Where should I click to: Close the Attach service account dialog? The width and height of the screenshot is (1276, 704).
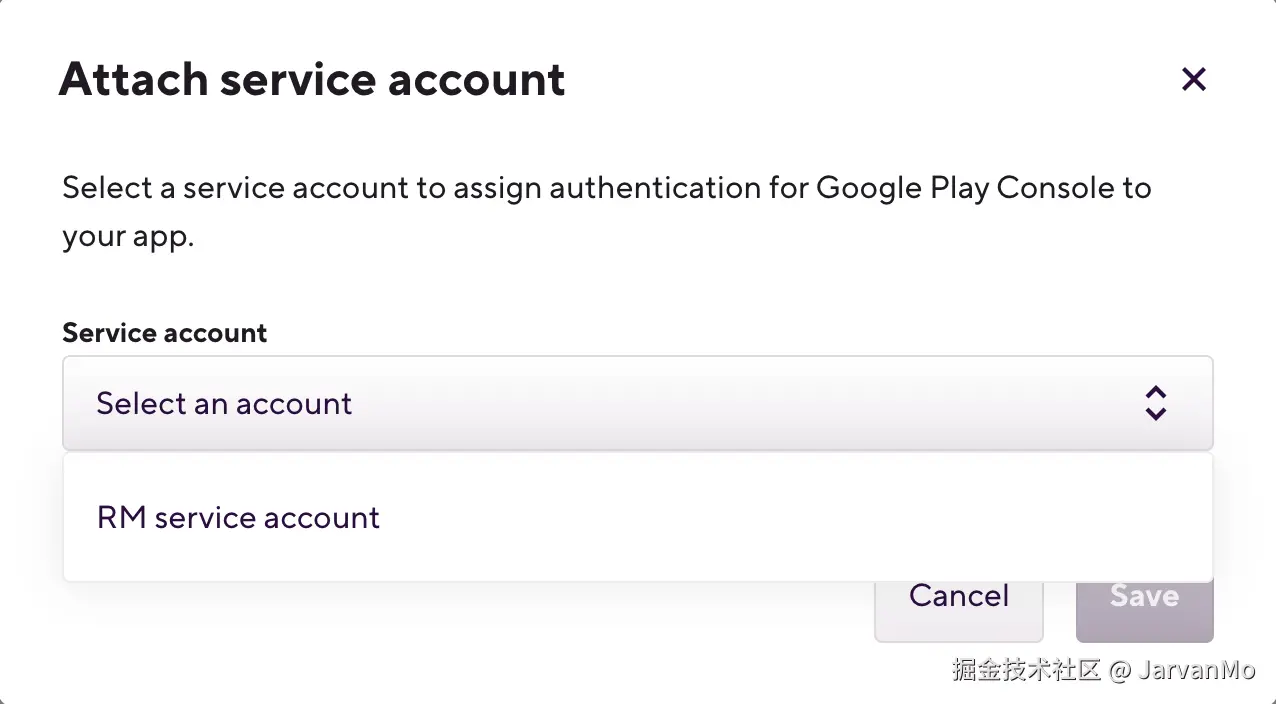click(x=1193, y=79)
